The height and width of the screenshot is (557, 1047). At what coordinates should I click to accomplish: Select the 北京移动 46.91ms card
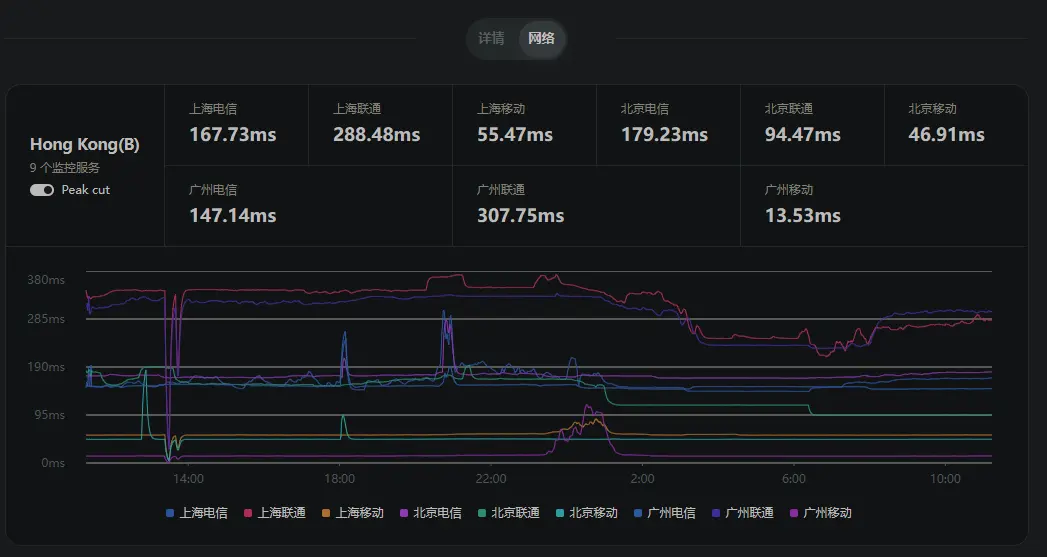tap(955, 124)
